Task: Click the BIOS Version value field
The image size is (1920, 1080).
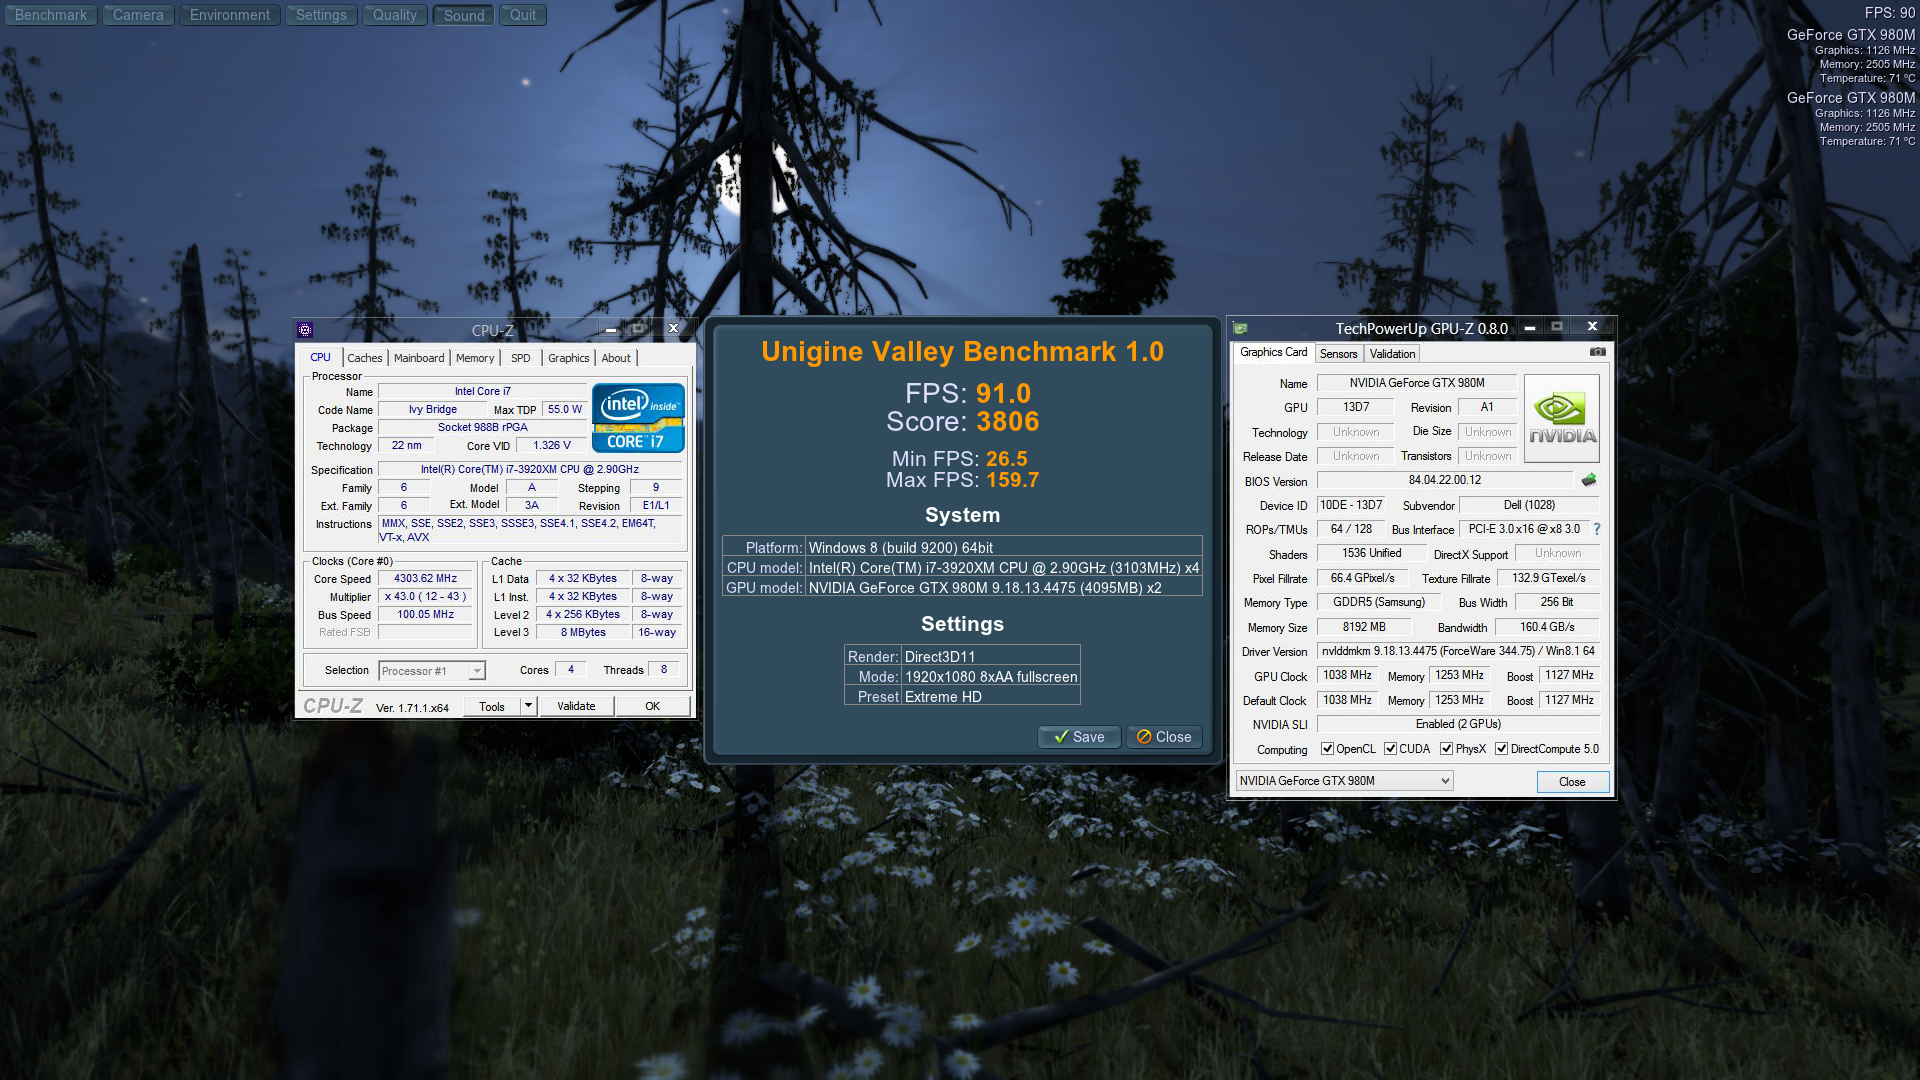Action: (1444, 481)
